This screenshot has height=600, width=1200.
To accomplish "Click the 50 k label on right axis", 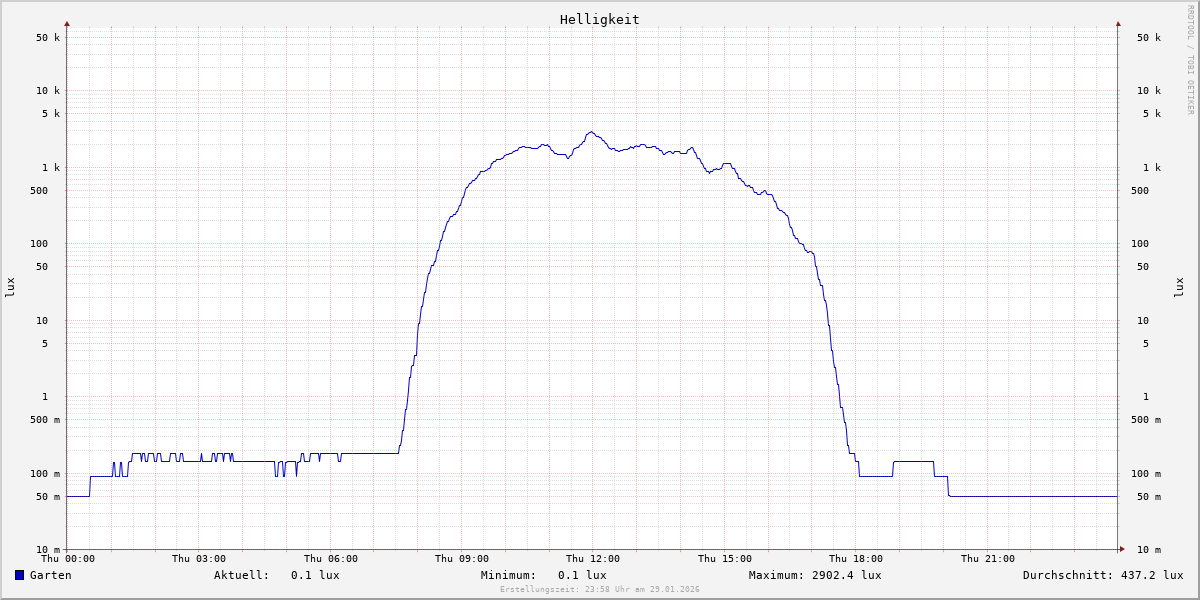I will coord(1148,38).
